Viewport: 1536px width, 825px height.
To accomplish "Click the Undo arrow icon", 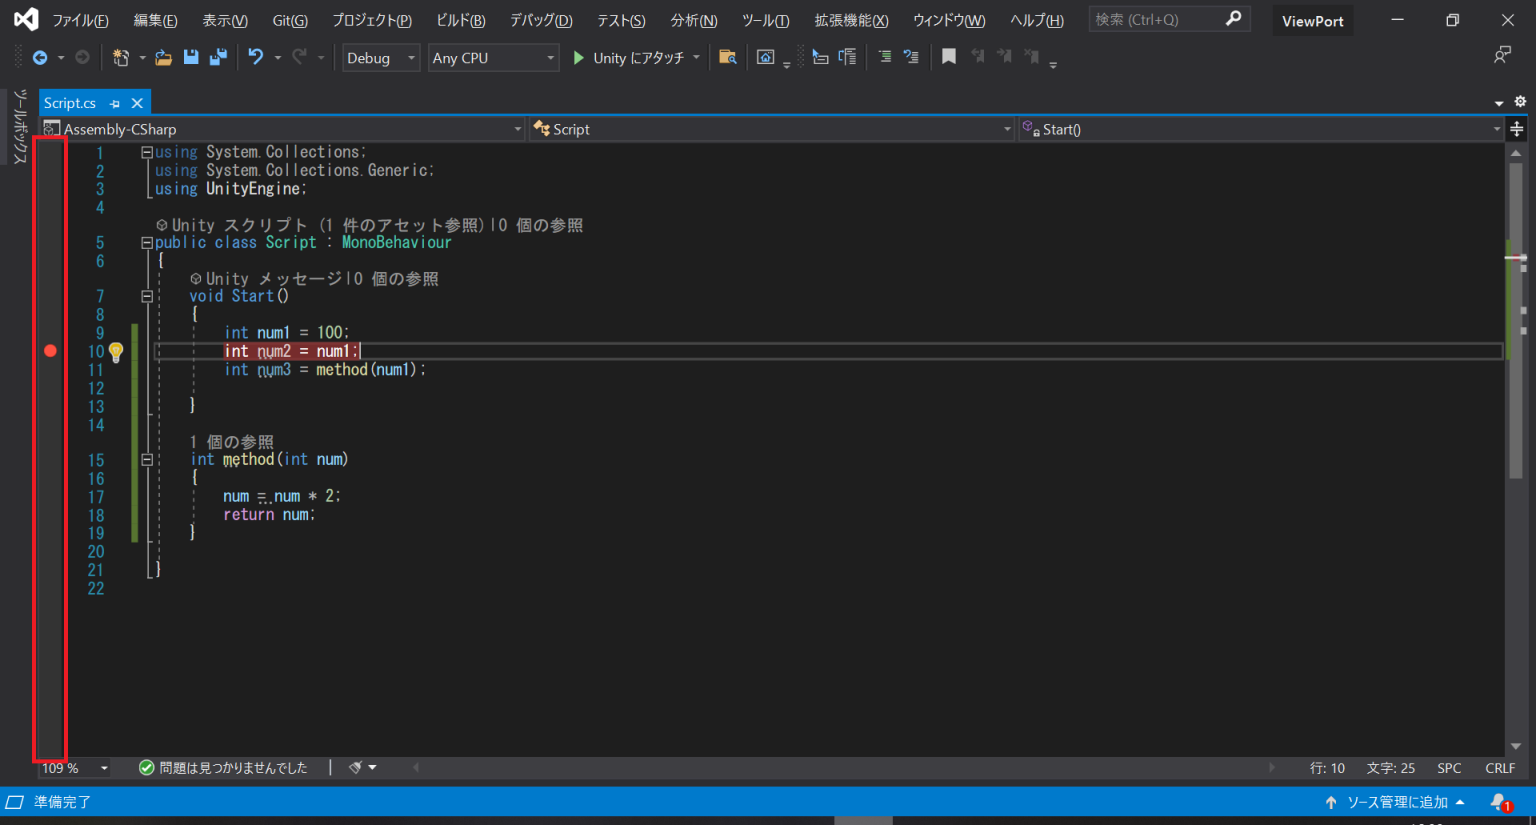I will tap(256, 58).
